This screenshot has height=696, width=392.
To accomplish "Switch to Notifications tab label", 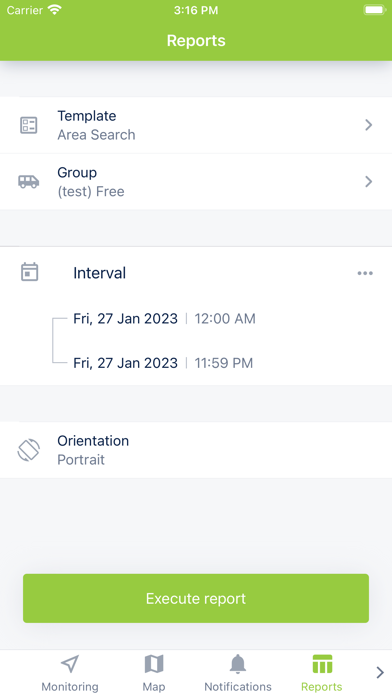I will (238, 687).
